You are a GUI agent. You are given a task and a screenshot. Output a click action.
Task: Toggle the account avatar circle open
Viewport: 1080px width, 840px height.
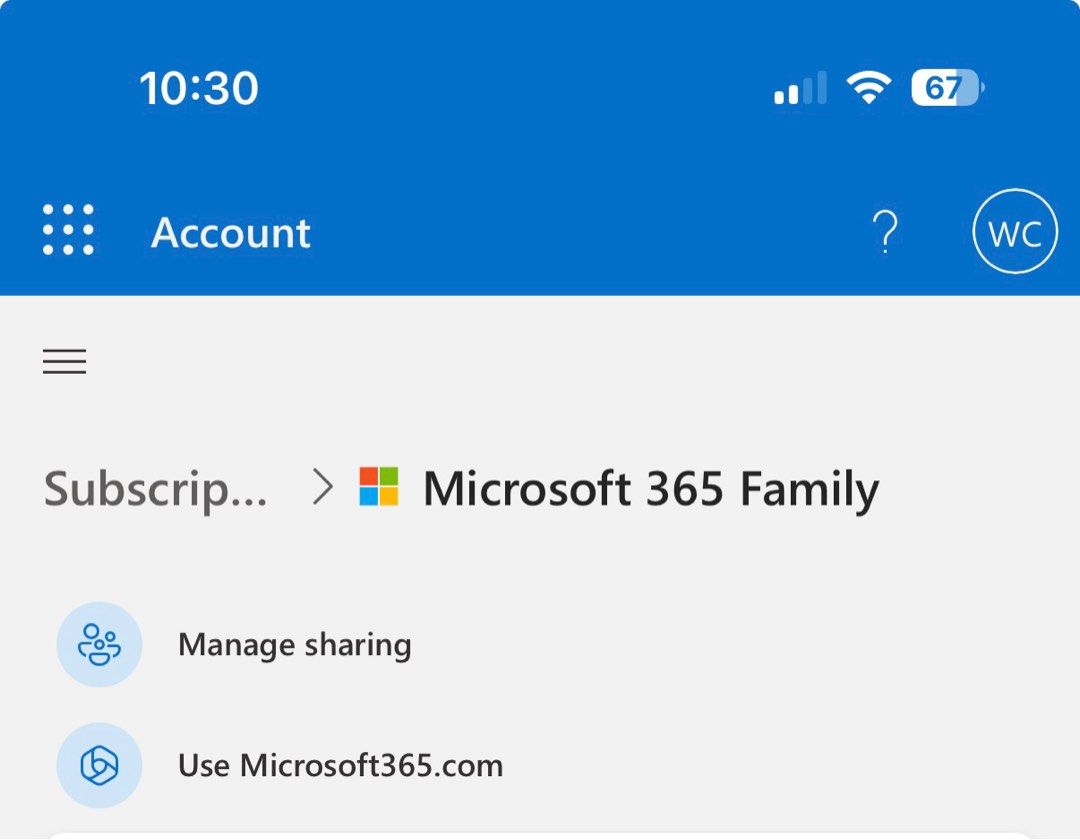pyautogui.click(x=1014, y=232)
